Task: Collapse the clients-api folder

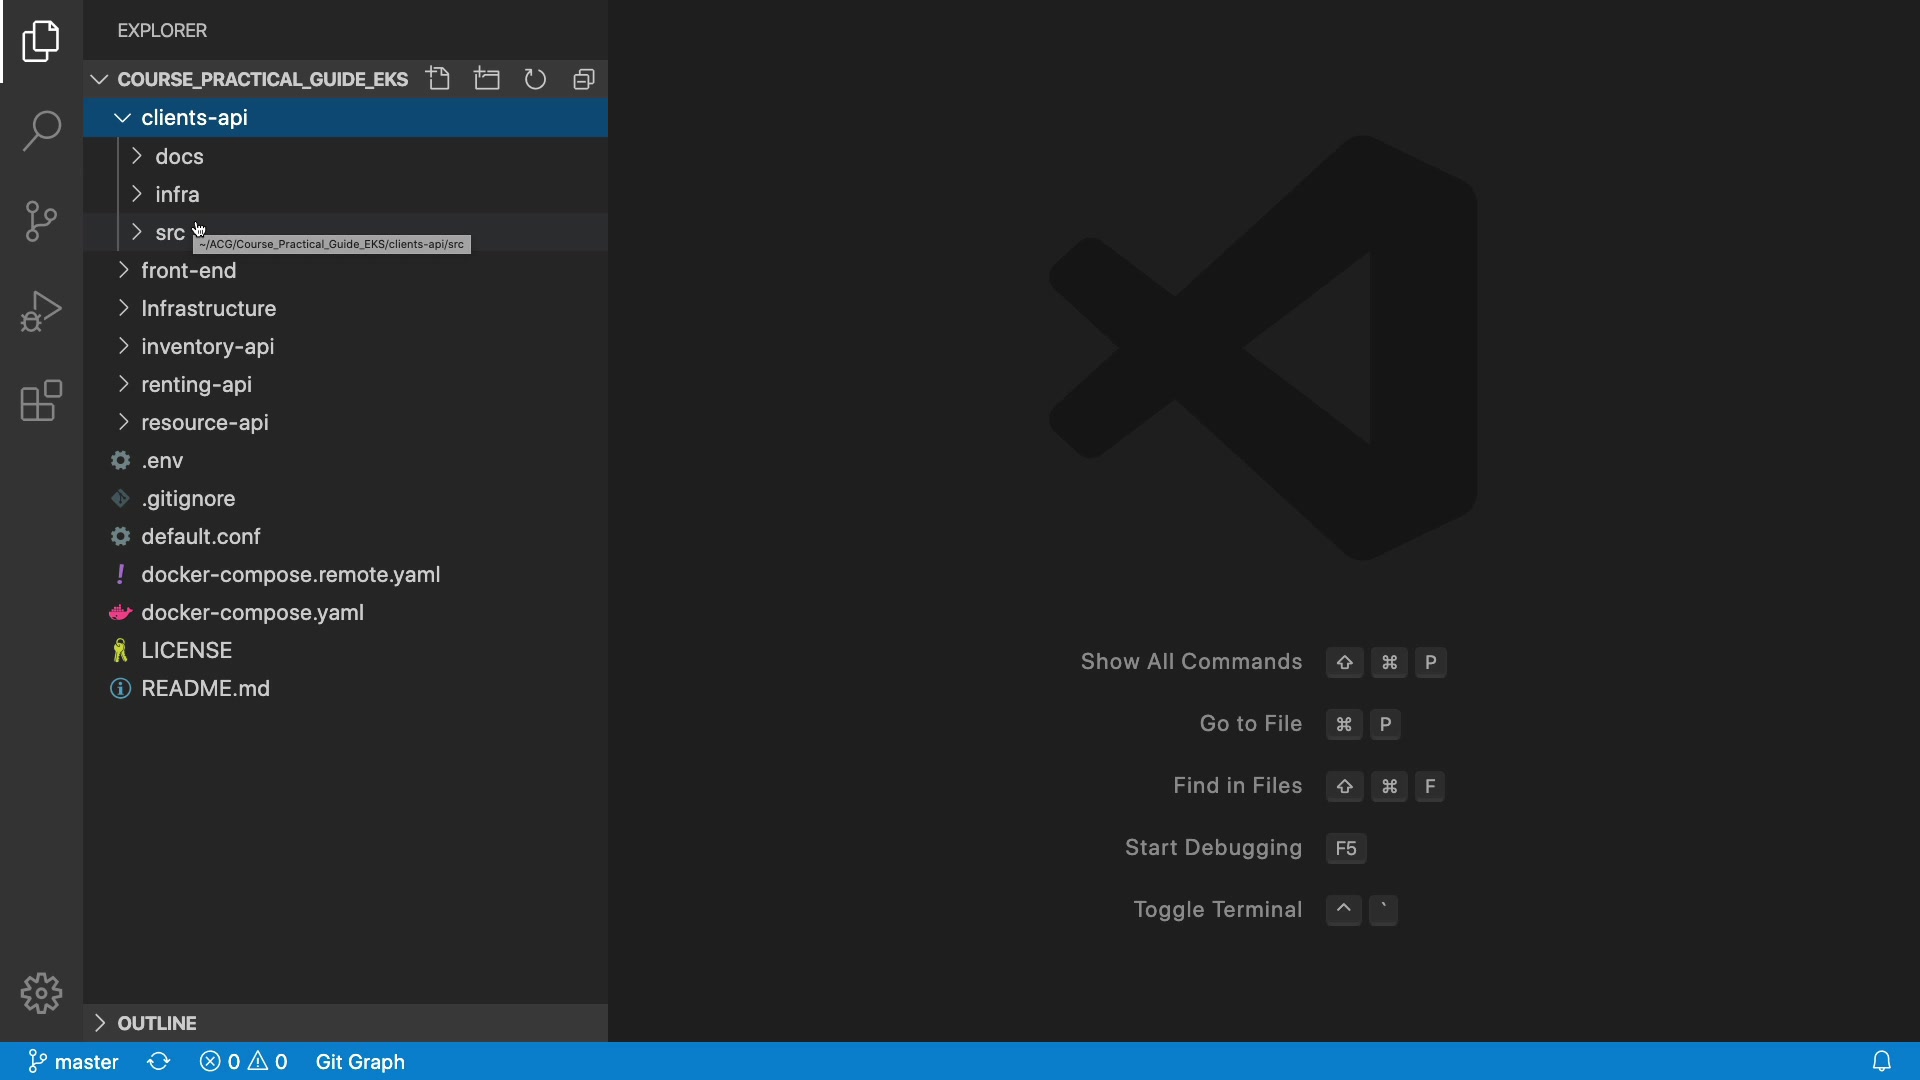Action: 195,118
